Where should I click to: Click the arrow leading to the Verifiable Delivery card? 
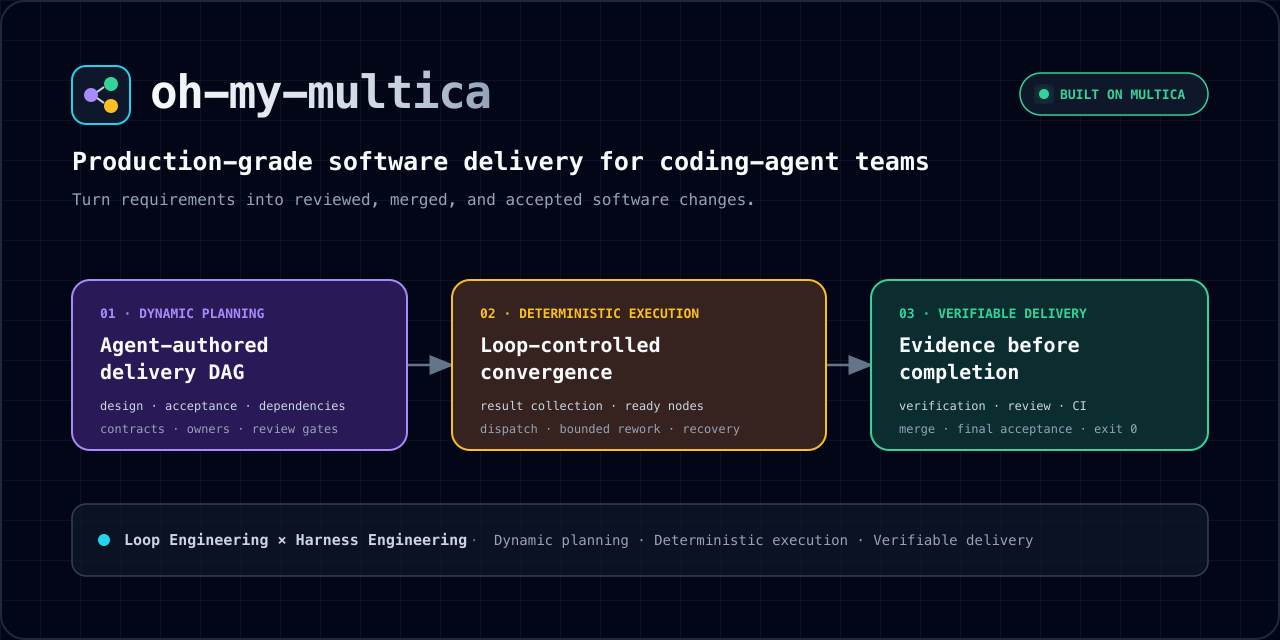[x=849, y=365]
